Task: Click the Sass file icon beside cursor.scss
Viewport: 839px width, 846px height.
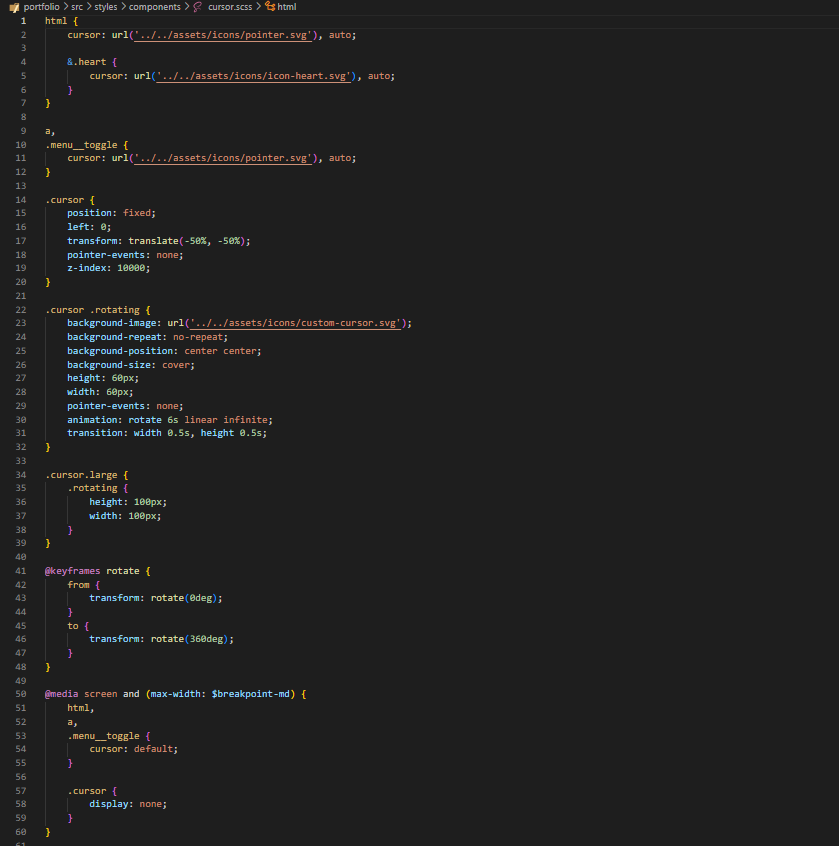Action: (198, 7)
